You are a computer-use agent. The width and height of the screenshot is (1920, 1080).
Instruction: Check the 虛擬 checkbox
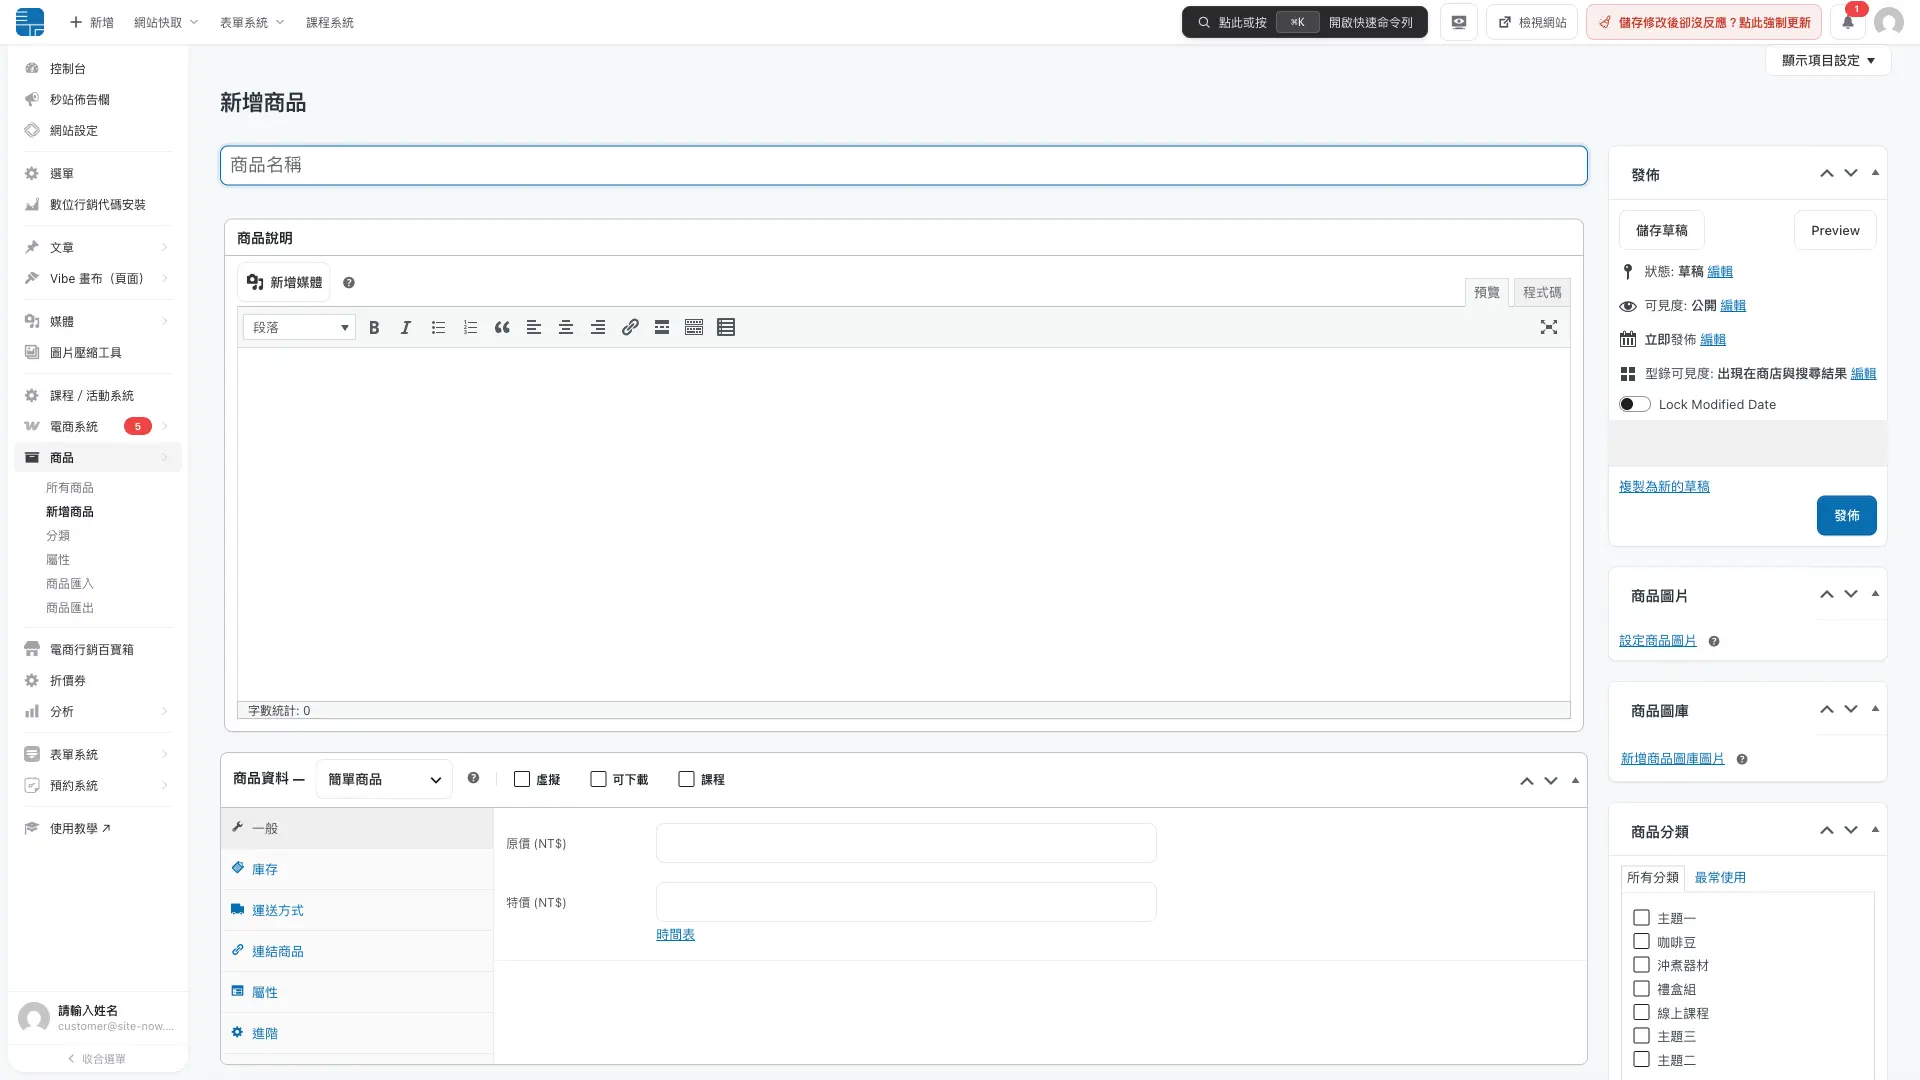(x=522, y=779)
